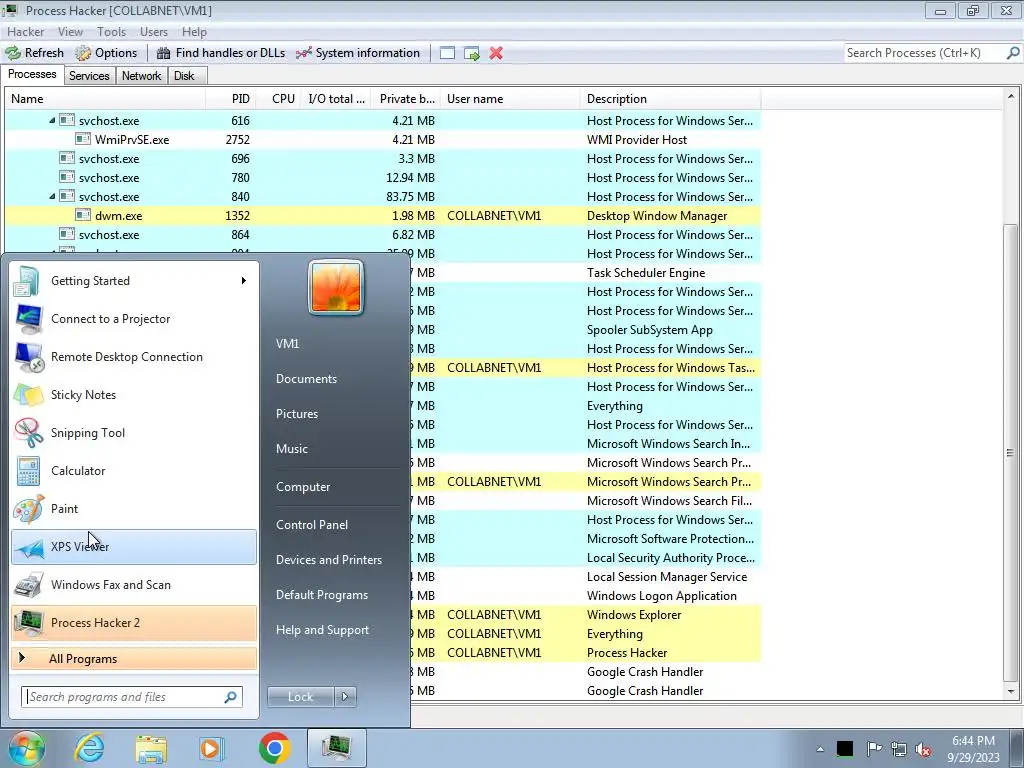Click the Search Processes field

pyautogui.click(x=925, y=53)
